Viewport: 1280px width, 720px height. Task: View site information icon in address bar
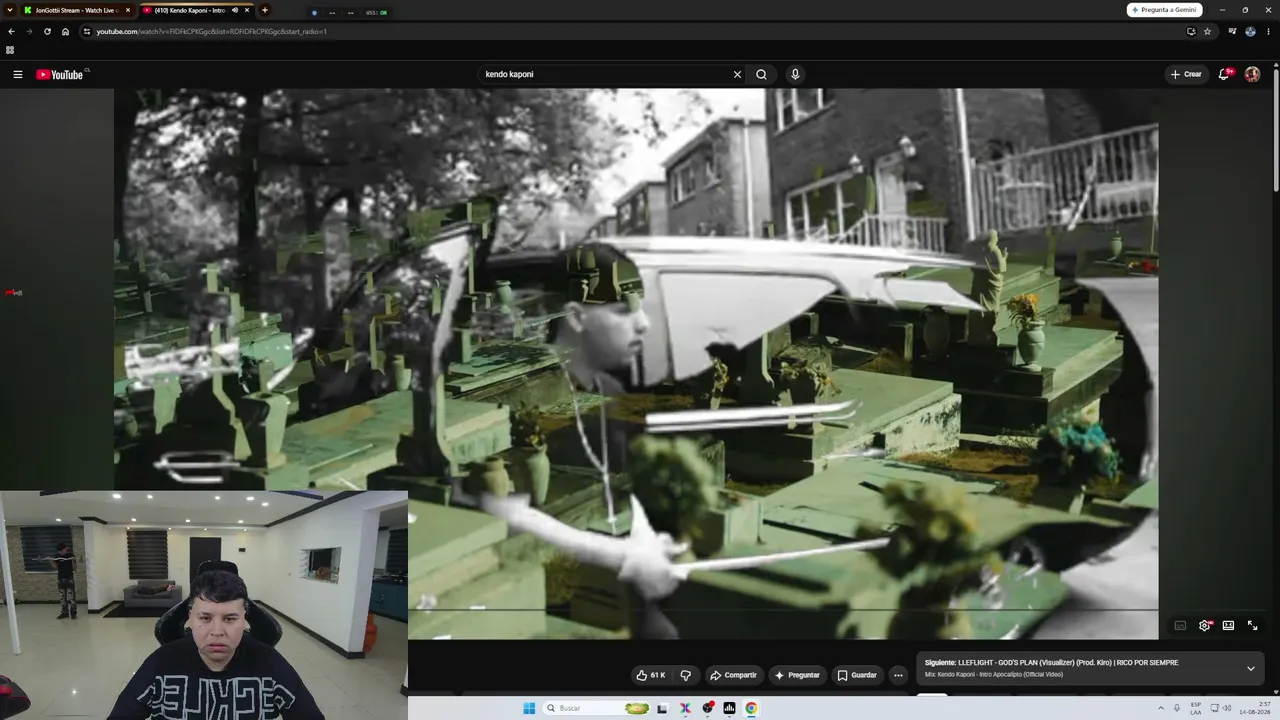(87, 31)
